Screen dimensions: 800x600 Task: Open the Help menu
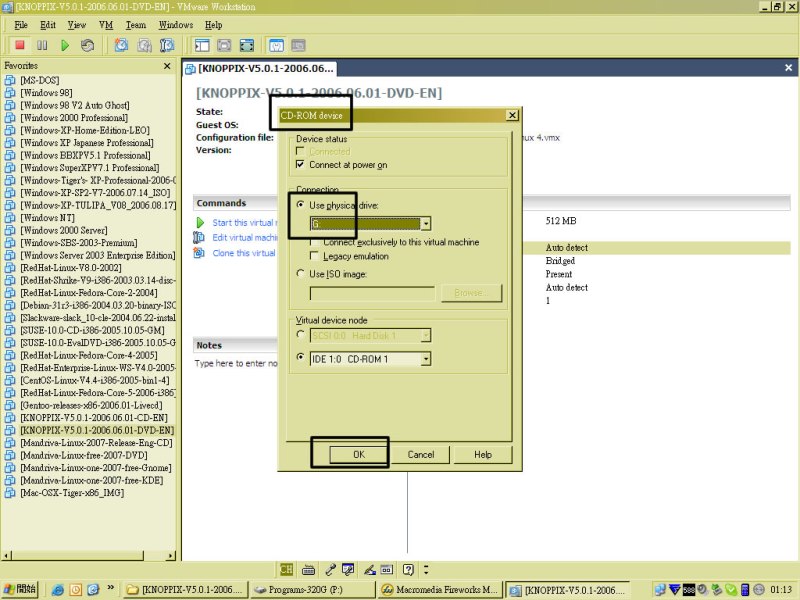pyautogui.click(x=214, y=25)
